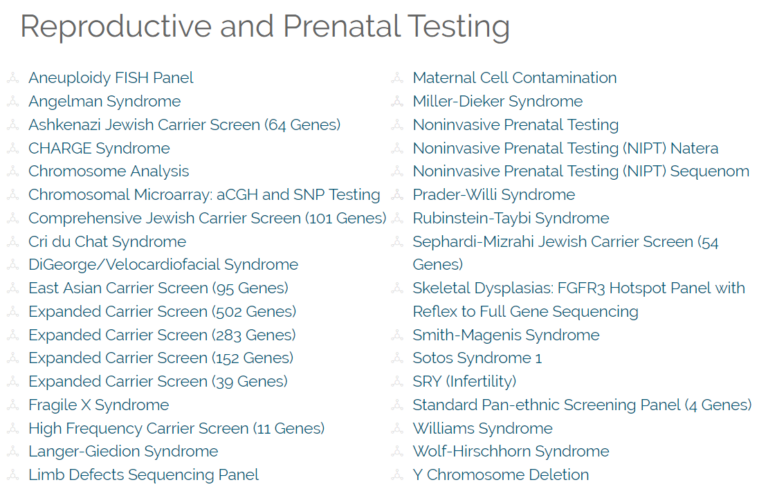
Task: Click the icon before Maternal Cell Contamination
Action: click(x=397, y=78)
